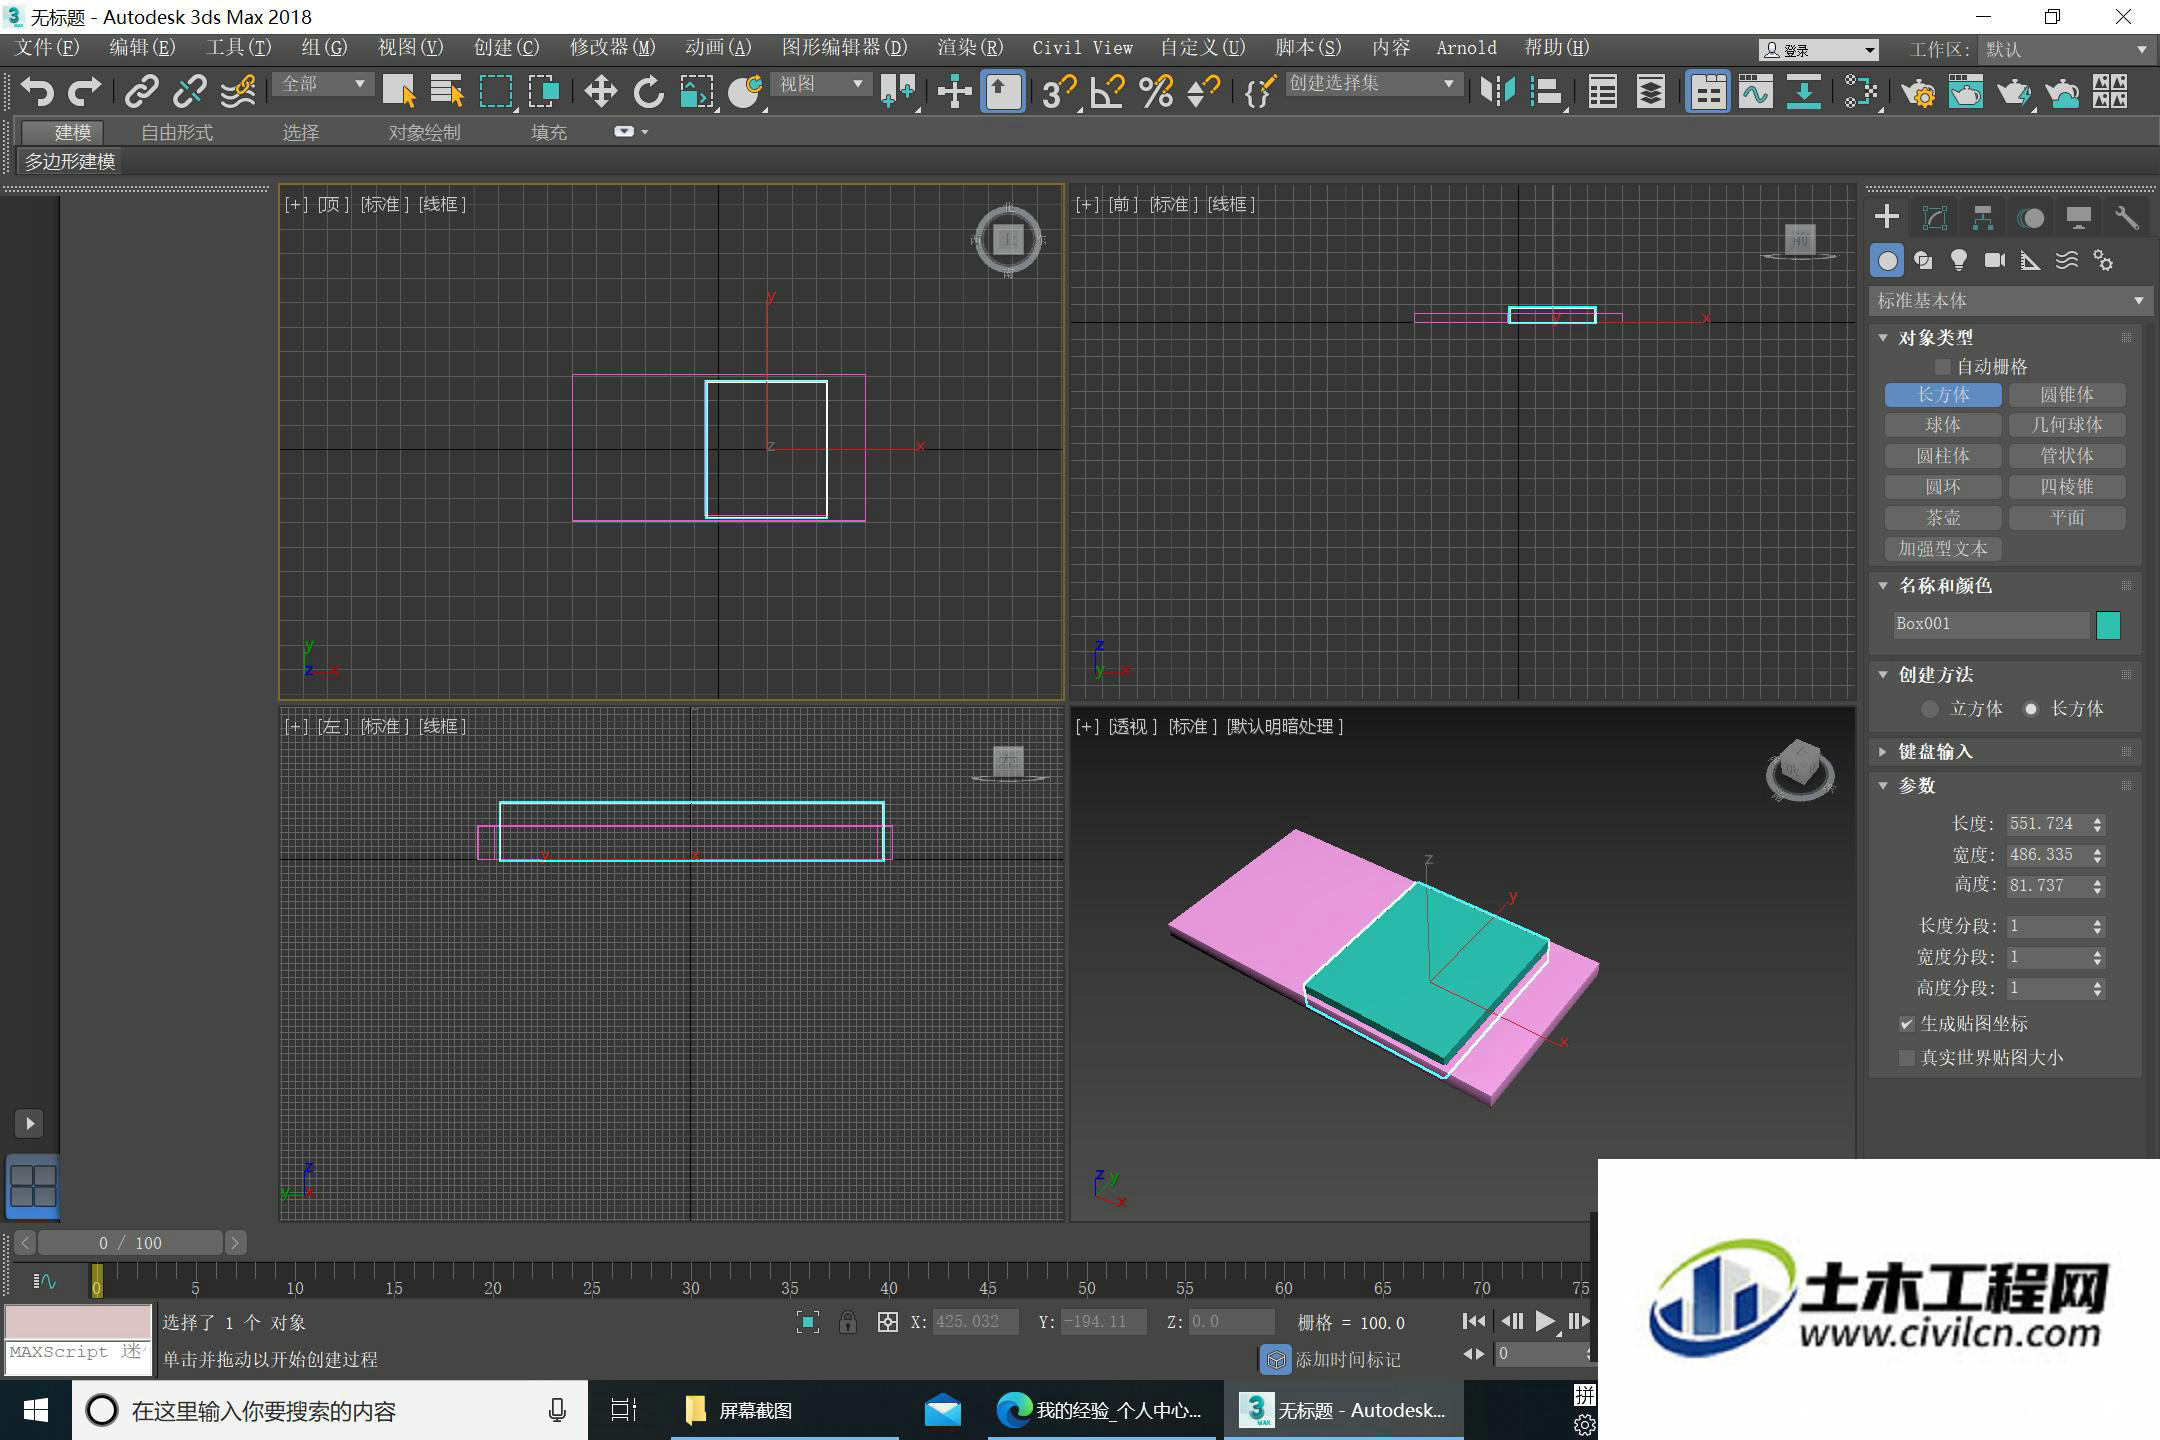Select Shapes category icon
The width and height of the screenshot is (2160, 1440).
(1923, 261)
